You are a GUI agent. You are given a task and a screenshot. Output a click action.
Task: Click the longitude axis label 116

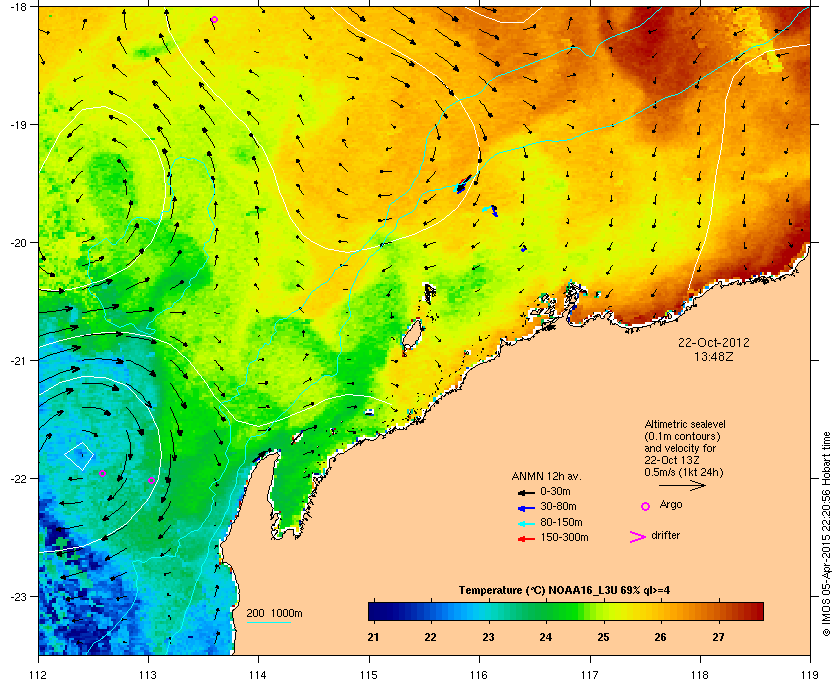coord(479,674)
